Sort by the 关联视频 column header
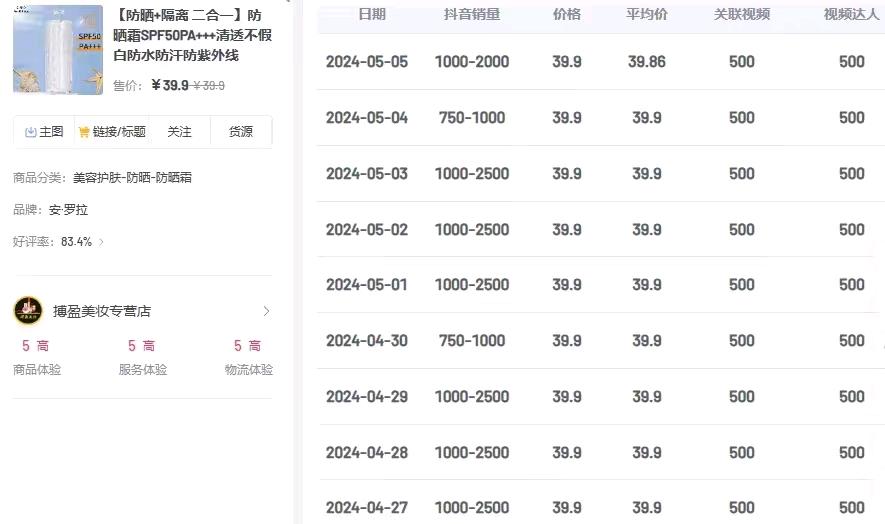 point(742,14)
